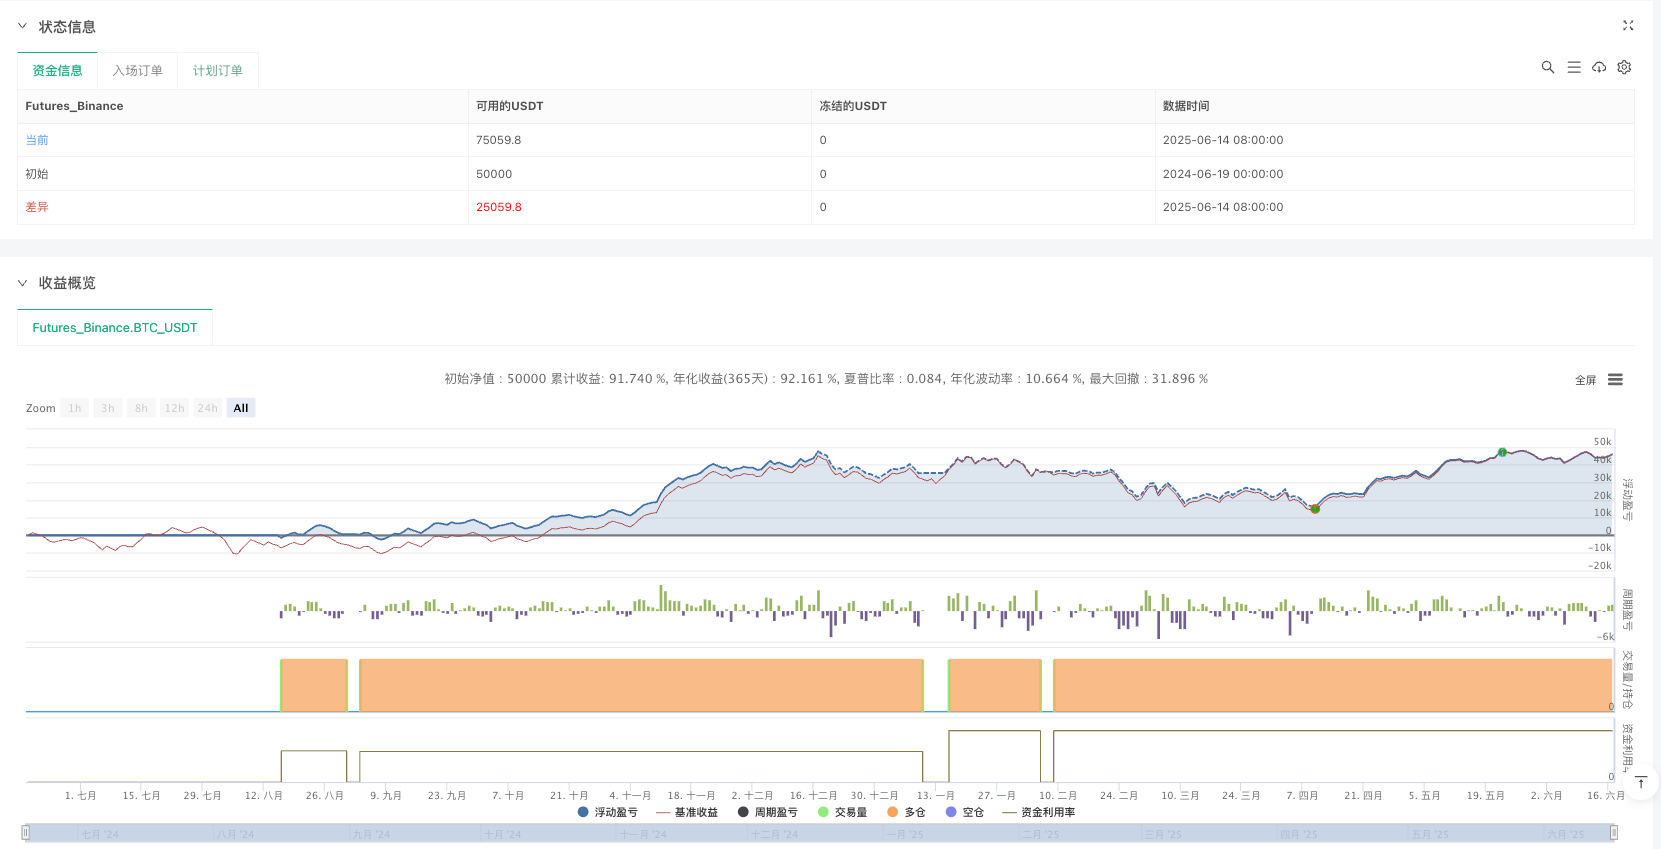Click the green marker on the profit curve
Image resolution: width=1661 pixels, height=849 pixels.
tap(1502, 453)
